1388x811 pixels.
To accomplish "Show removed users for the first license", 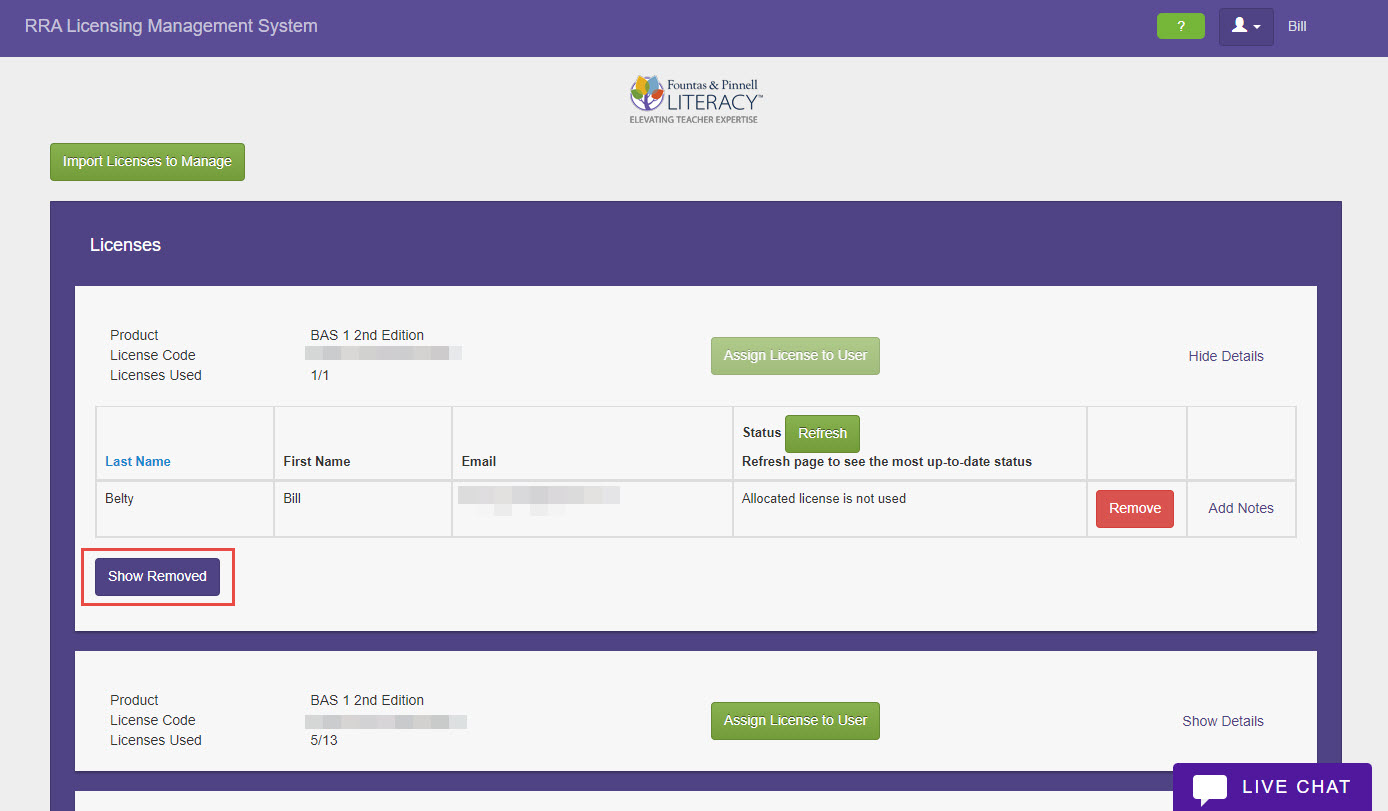I will tap(157, 576).
